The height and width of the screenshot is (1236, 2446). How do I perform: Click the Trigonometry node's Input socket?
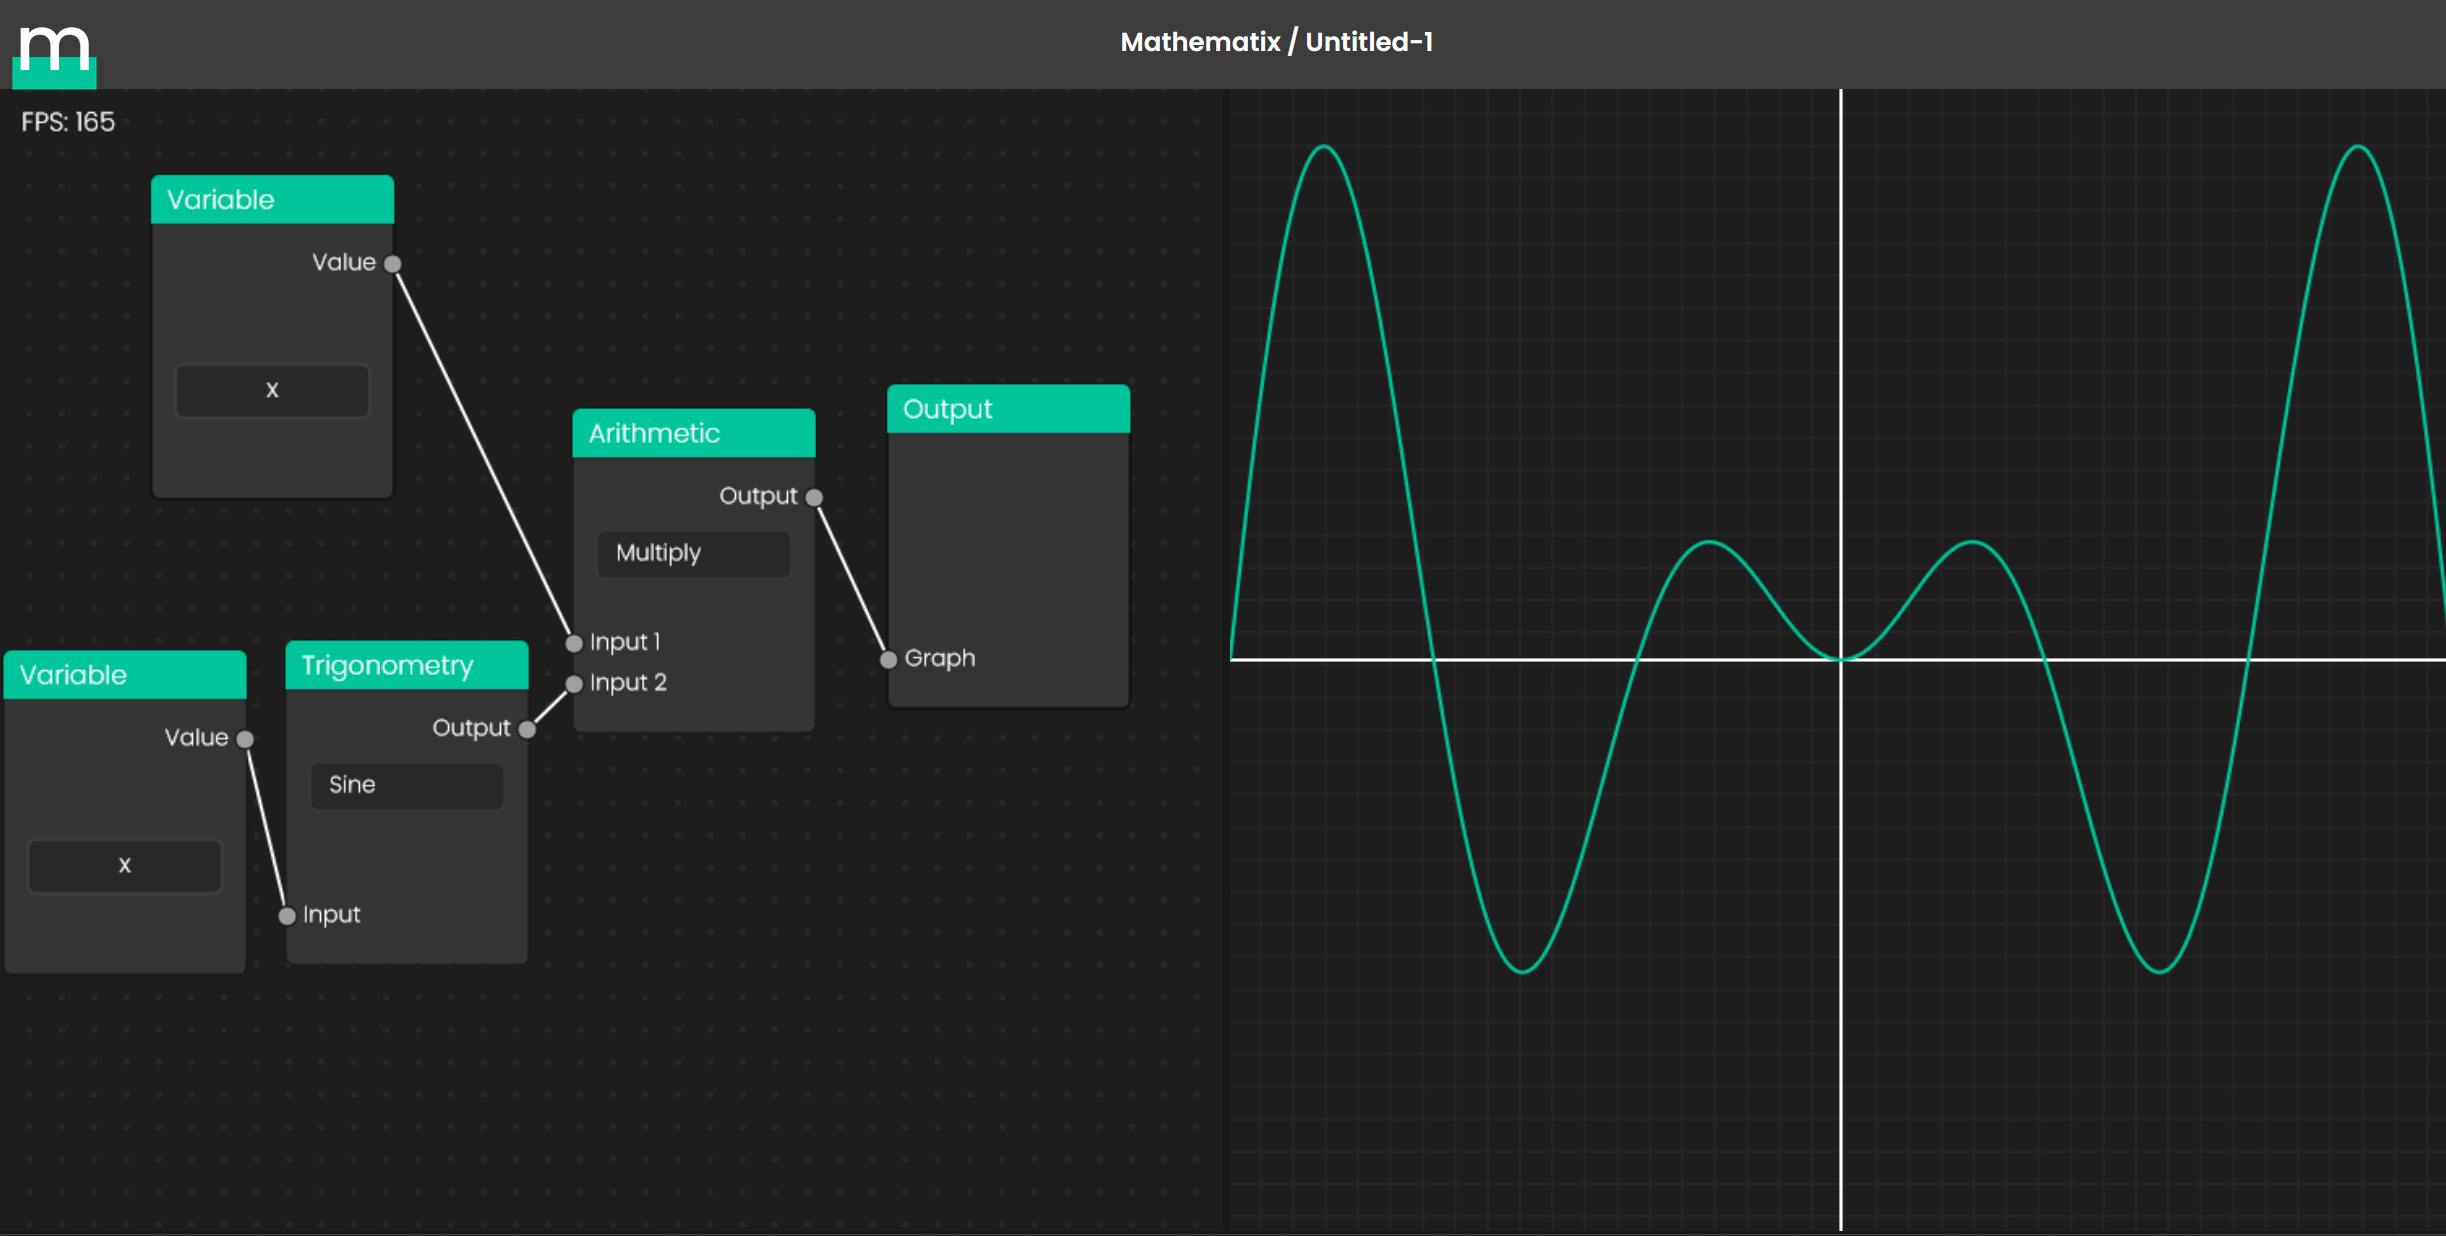click(287, 915)
